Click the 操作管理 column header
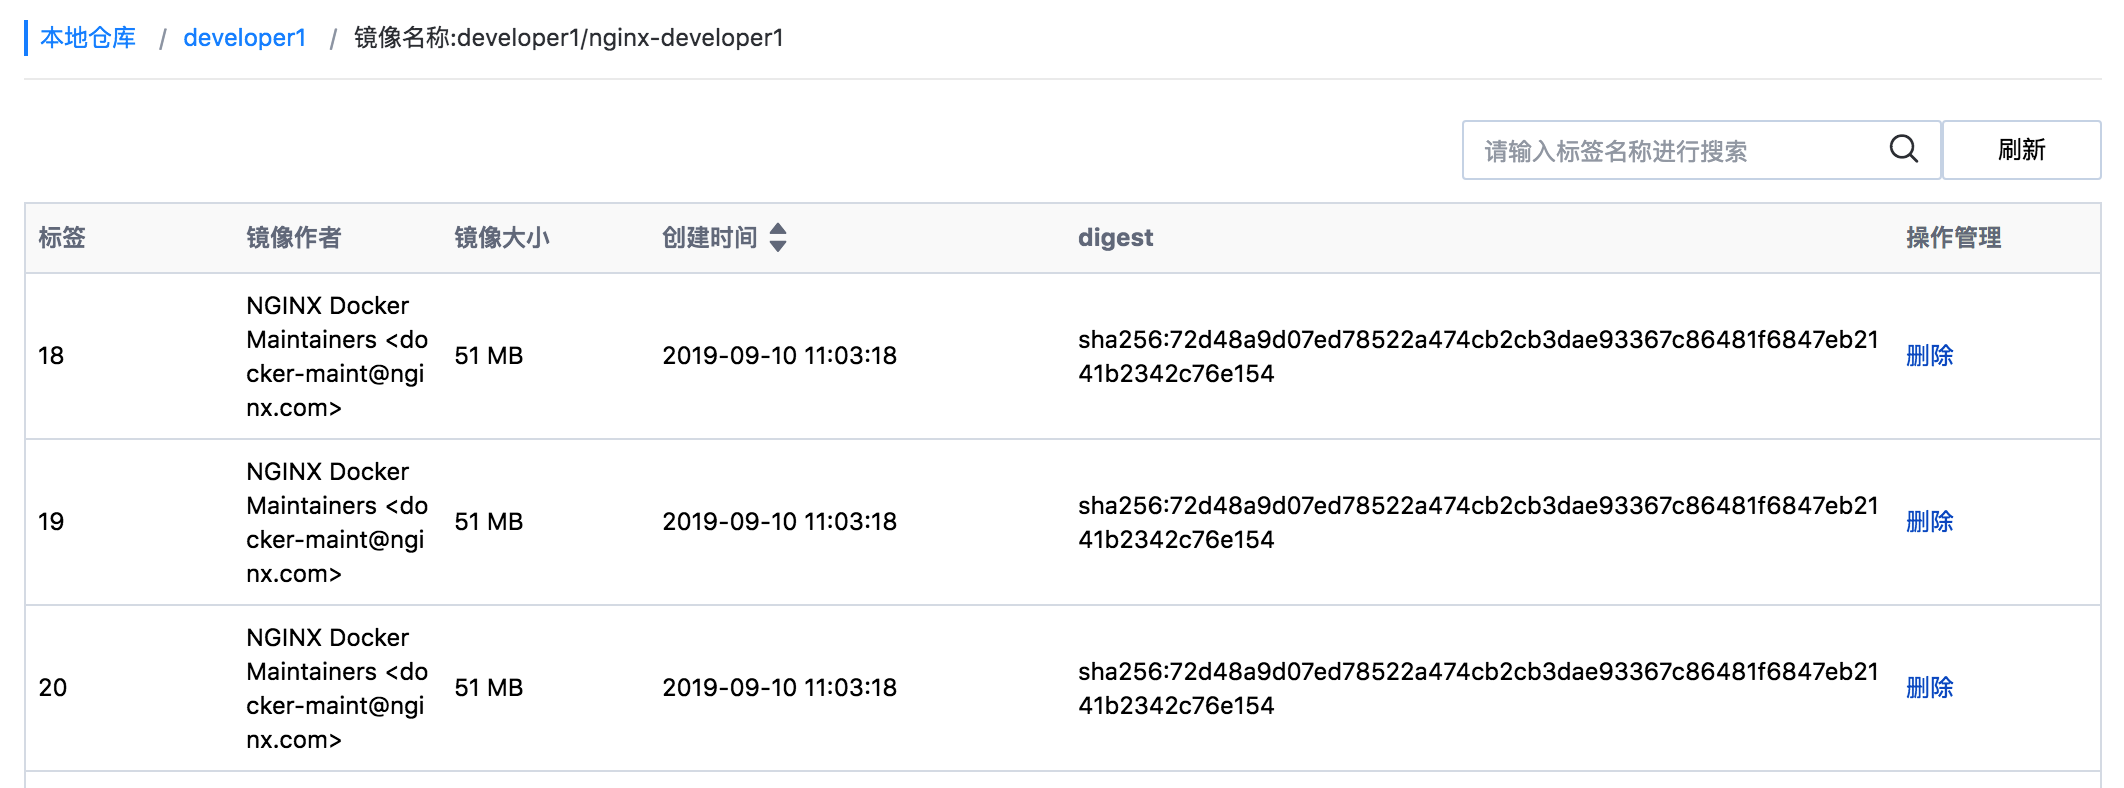 click(x=1953, y=238)
